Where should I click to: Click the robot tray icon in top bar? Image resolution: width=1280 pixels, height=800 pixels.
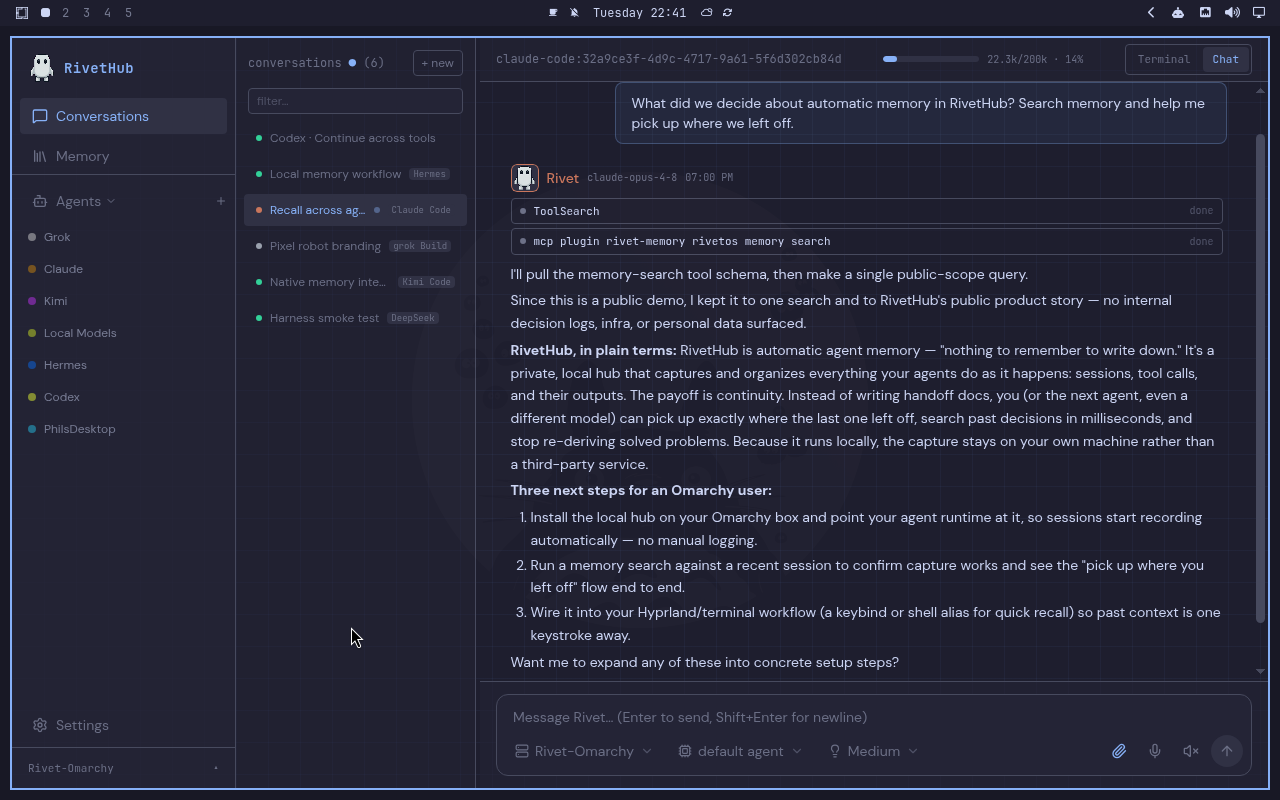point(1178,13)
